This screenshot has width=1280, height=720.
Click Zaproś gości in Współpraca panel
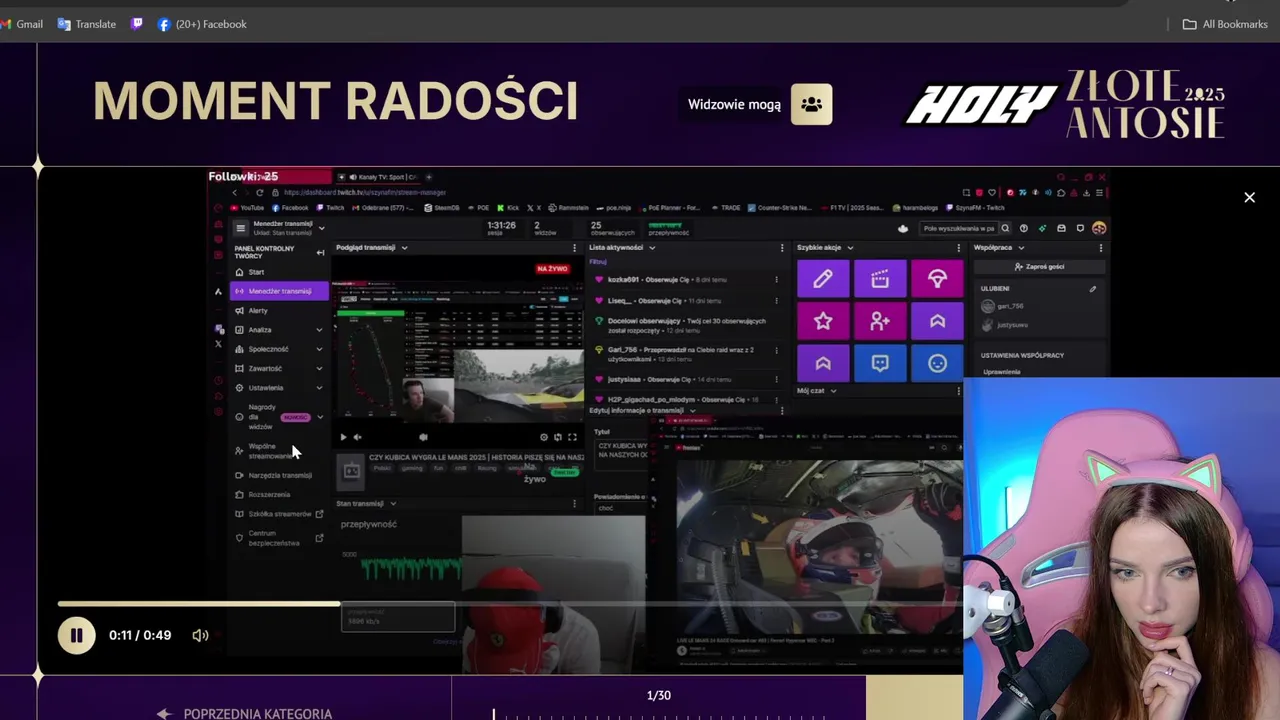pyautogui.click(x=1039, y=267)
